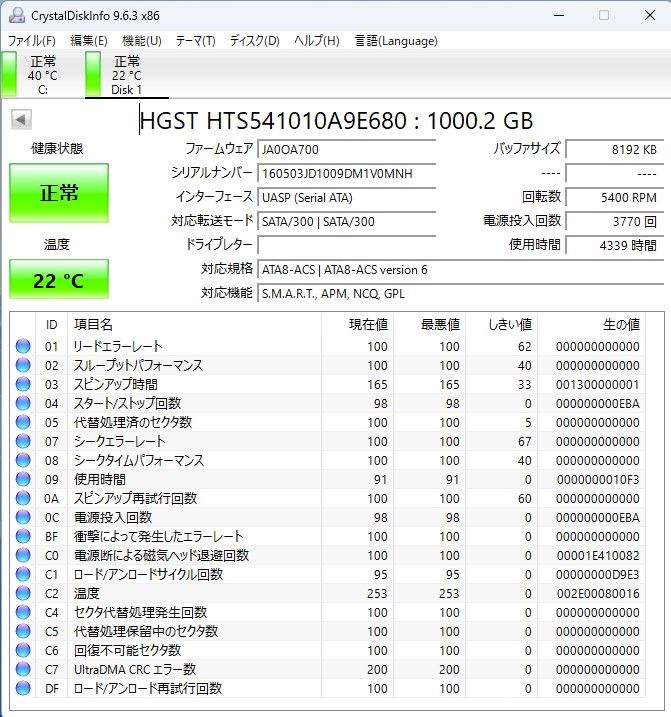The height and width of the screenshot is (717, 671).
Task: Click status icon for 回復不可能セクタ数 row
Action: pyautogui.click(x=23, y=650)
